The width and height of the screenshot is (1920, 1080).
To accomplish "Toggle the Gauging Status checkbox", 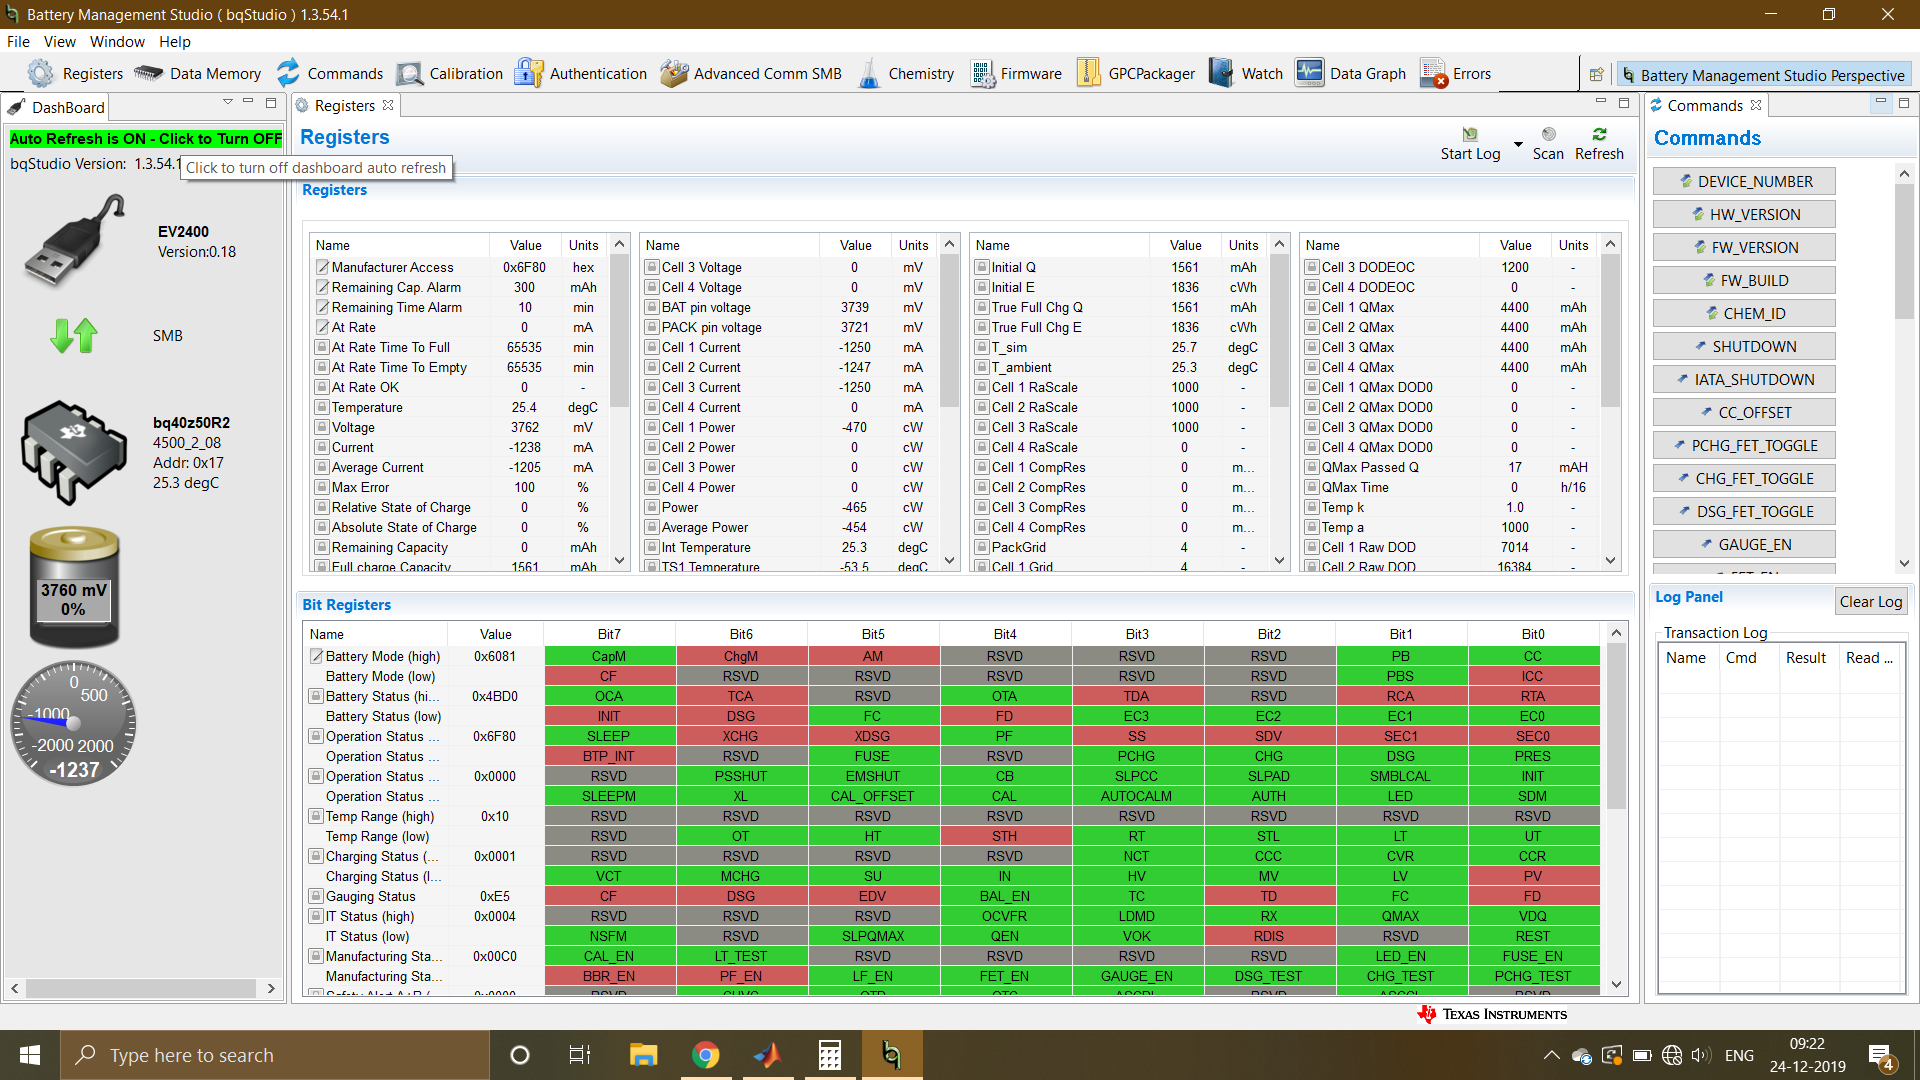I will click(x=316, y=896).
